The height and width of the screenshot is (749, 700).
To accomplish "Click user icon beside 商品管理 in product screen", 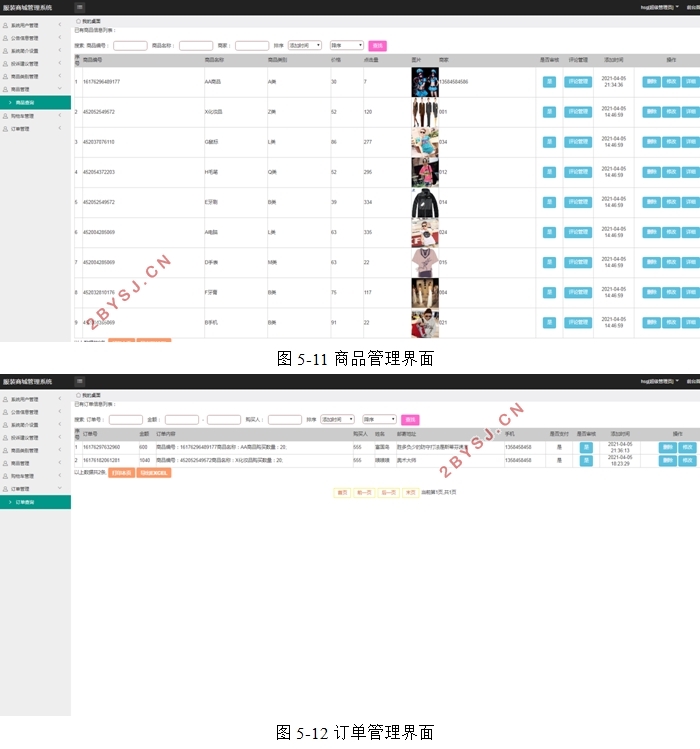I will coord(5,89).
